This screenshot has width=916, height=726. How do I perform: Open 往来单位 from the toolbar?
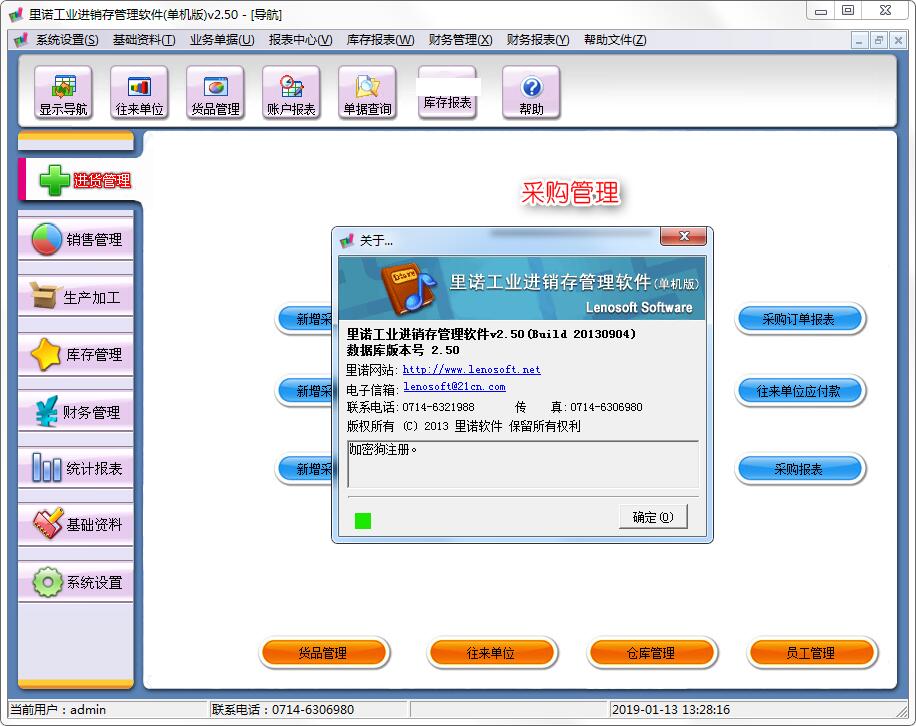tap(139, 93)
